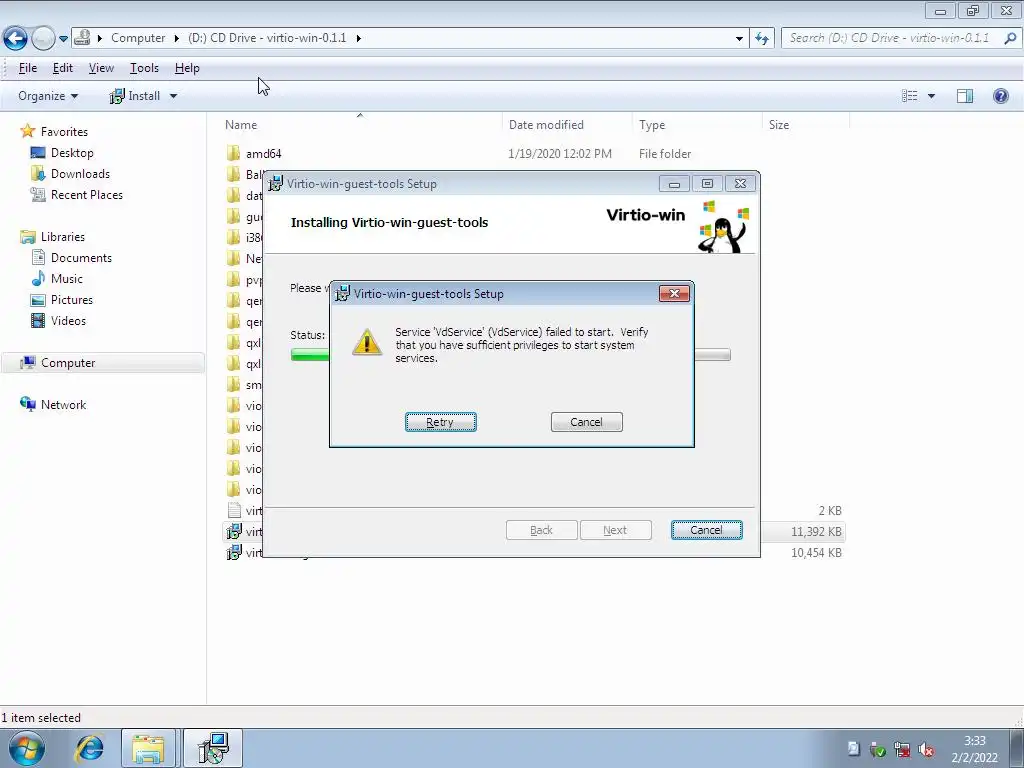Image resolution: width=1024 pixels, height=768 pixels.
Task: Click the search magnifier icon
Action: coord(1010,39)
